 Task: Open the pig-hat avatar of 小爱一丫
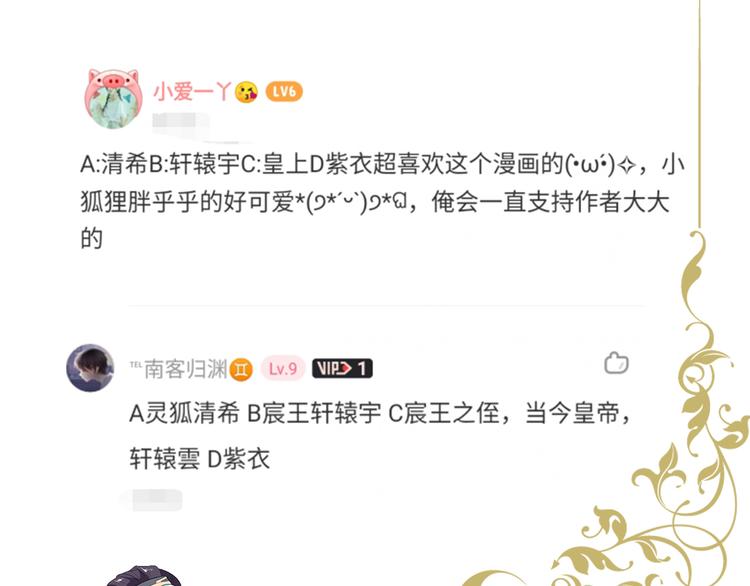[113, 99]
